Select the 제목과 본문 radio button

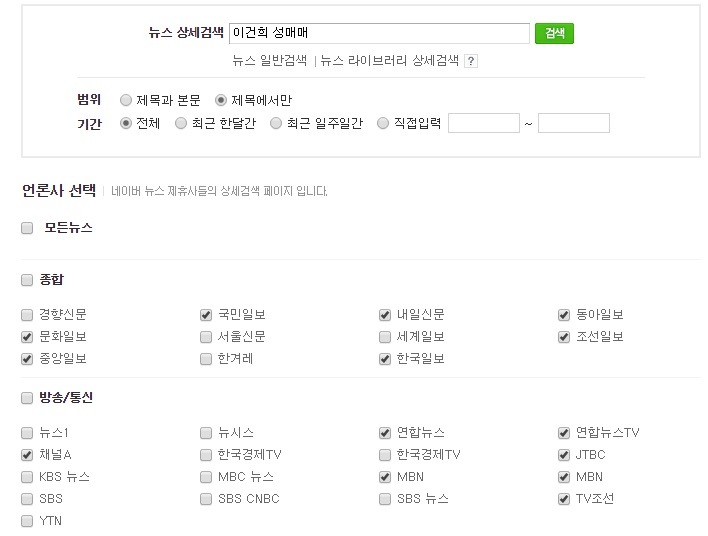126,100
